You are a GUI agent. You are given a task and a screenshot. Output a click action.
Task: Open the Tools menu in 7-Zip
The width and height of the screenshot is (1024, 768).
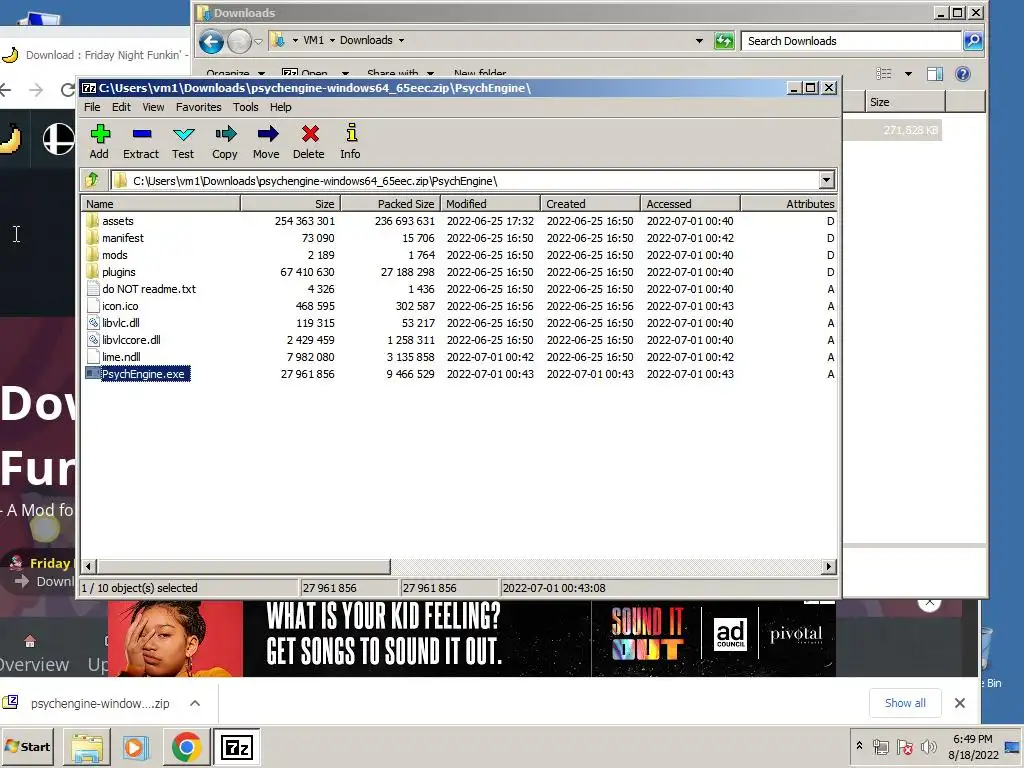point(246,107)
